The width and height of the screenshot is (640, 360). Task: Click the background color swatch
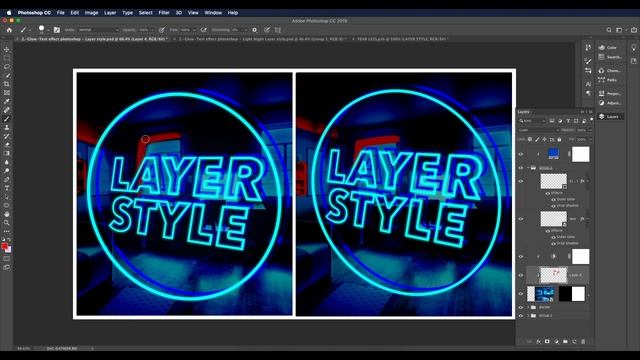(x=9, y=250)
